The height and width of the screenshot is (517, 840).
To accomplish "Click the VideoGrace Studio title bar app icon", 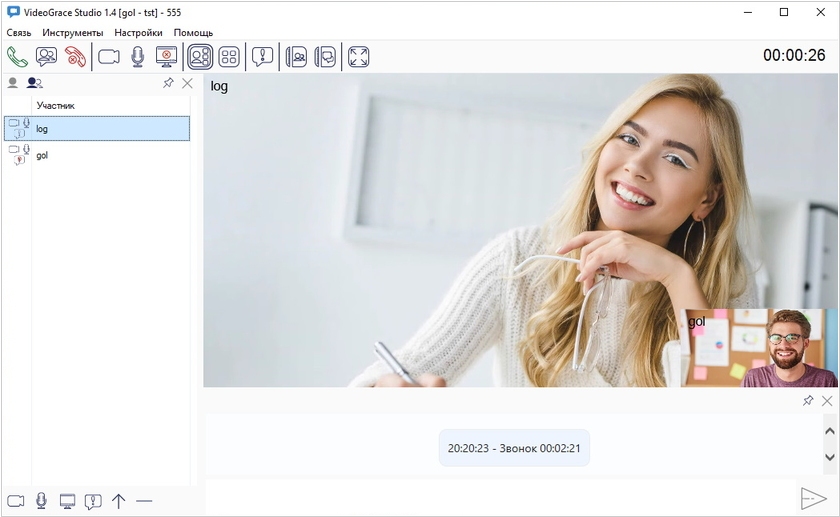I will pyautogui.click(x=13, y=12).
